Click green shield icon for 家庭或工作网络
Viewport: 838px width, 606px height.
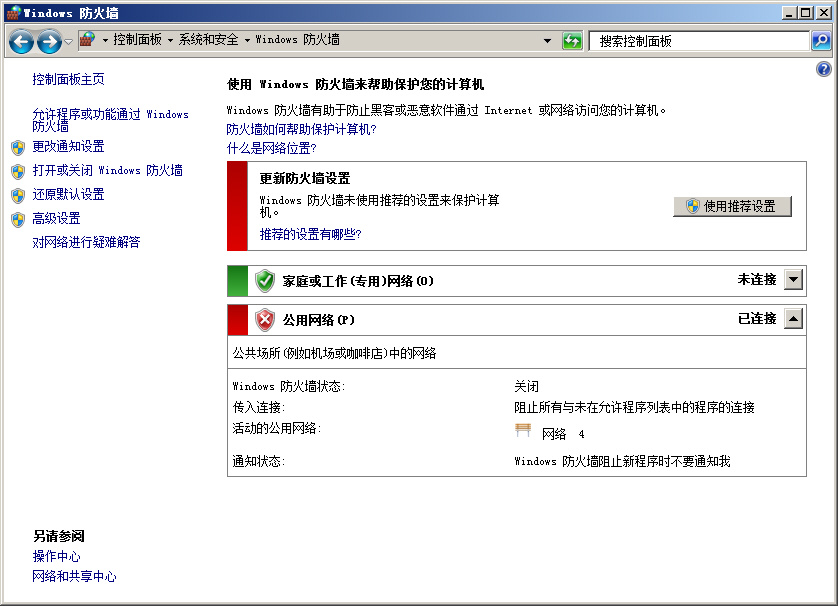tap(265, 281)
